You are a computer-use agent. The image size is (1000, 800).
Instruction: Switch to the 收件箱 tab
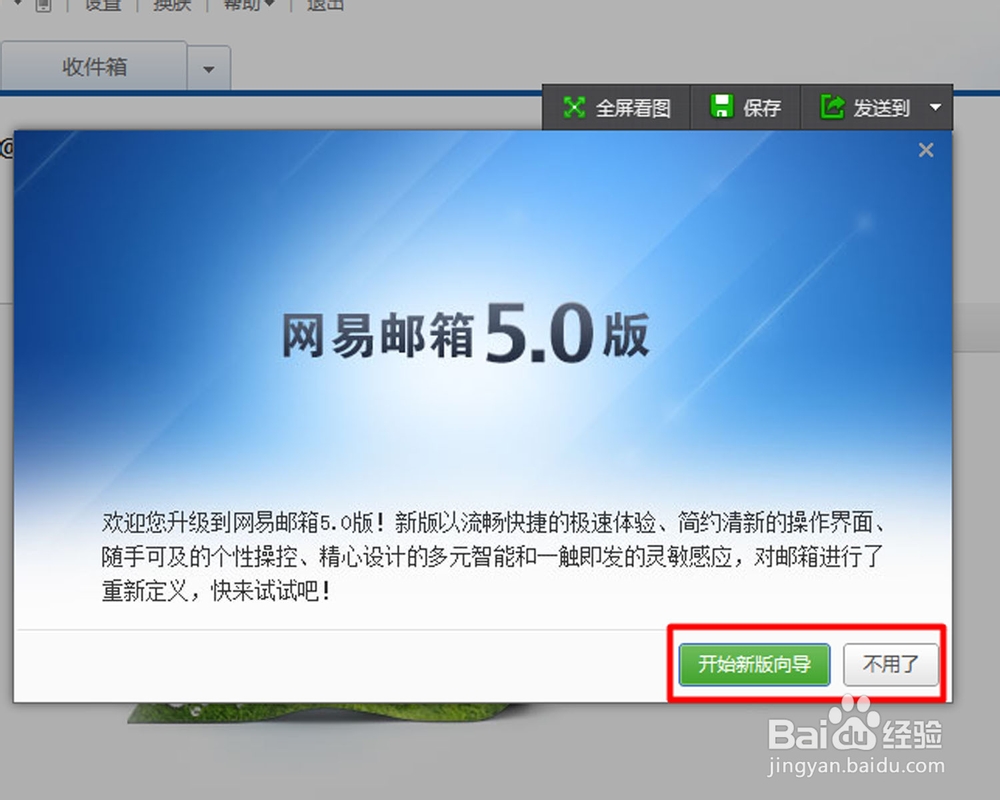click(x=94, y=66)
